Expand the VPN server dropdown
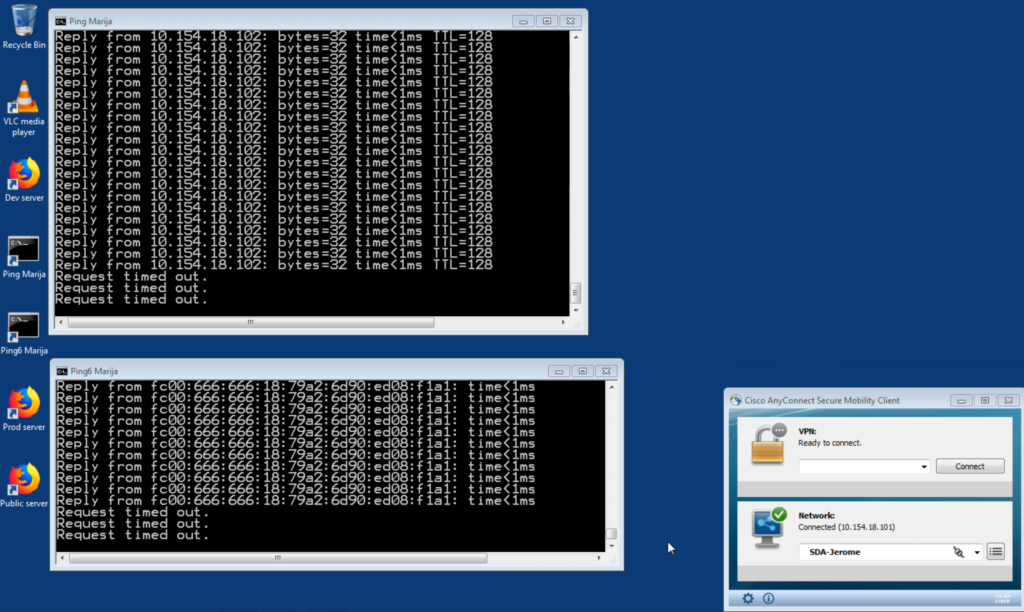The image size is (1024, 612). 924,466
